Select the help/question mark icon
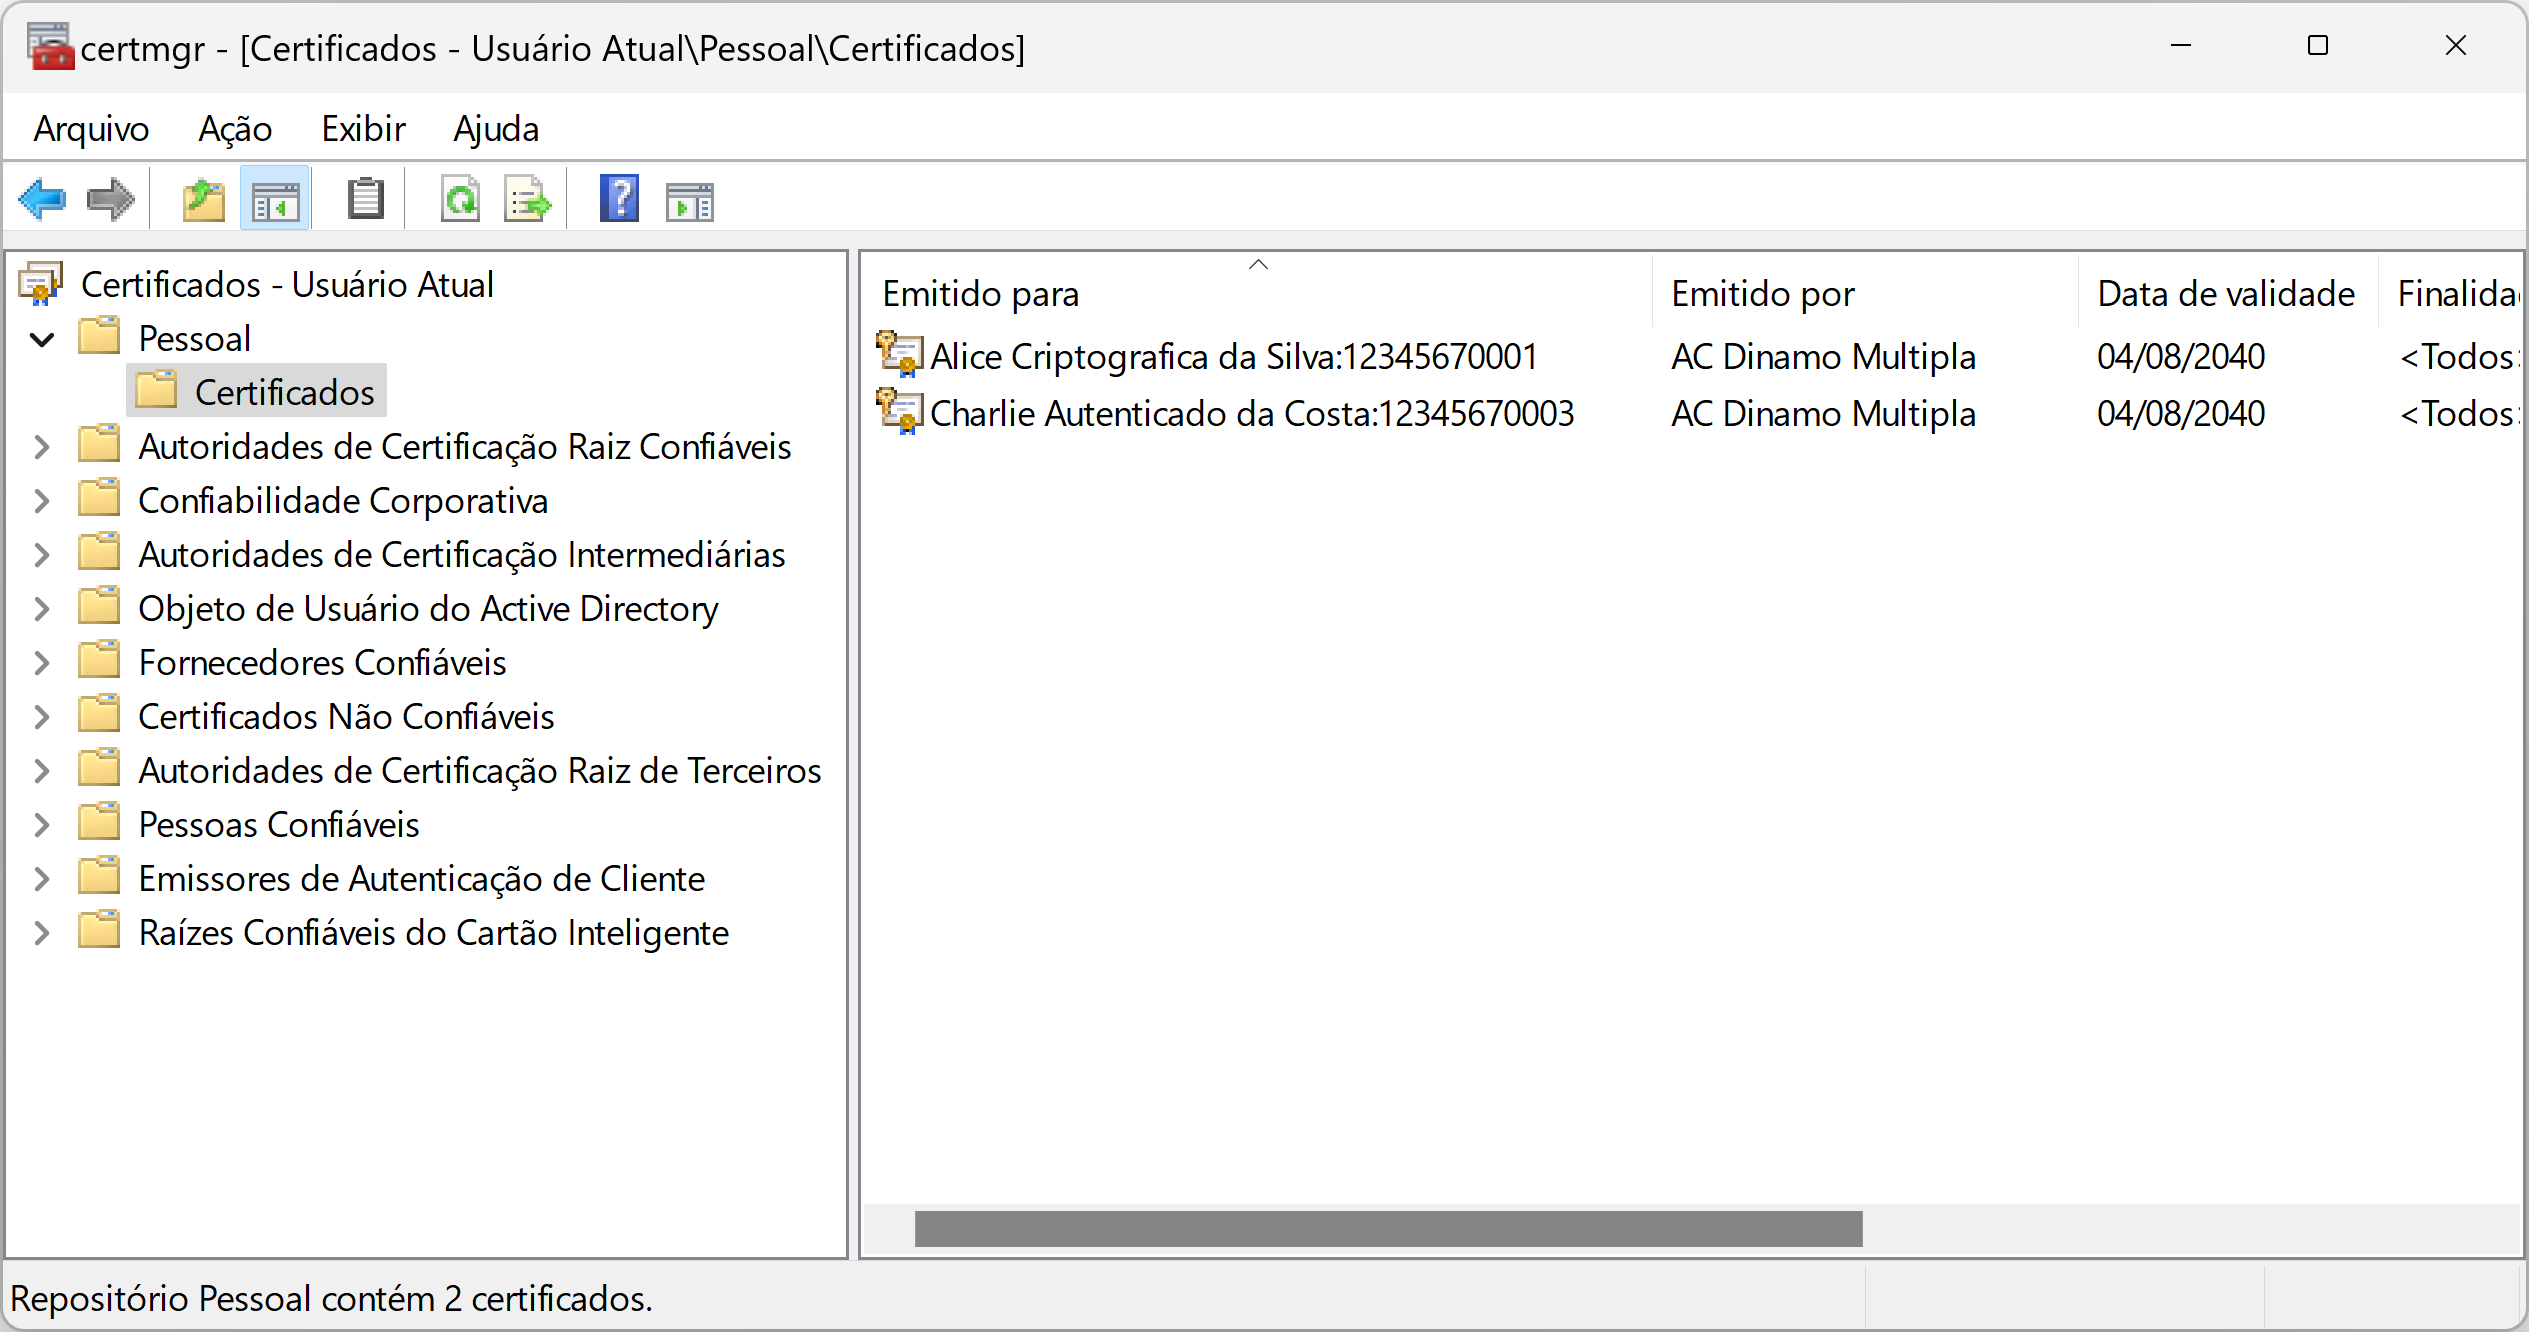Screen dimensions: 2529x1332 pos(617,201)
